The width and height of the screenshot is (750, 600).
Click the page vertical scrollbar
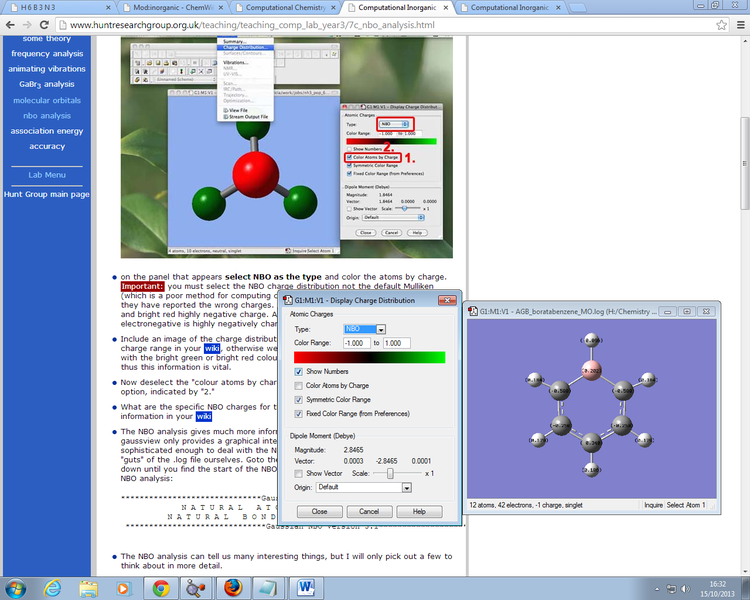pyautogui.click(x=745, y=163)
